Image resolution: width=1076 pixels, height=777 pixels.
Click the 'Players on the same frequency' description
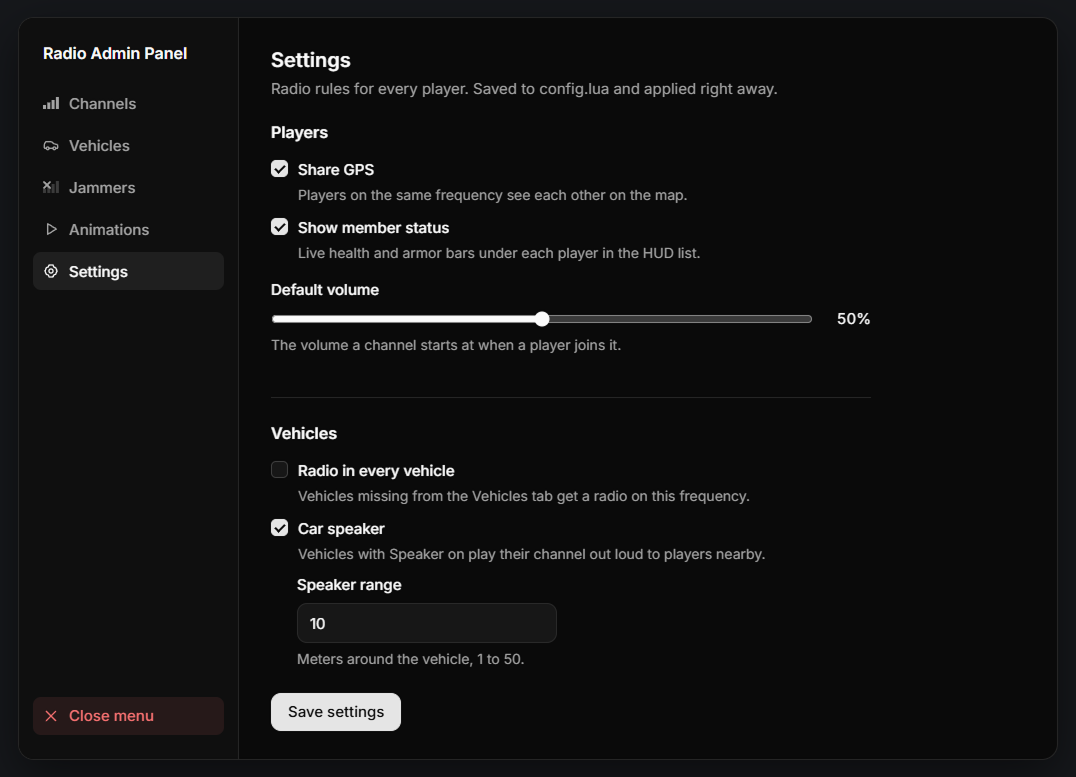pos(492,195)
